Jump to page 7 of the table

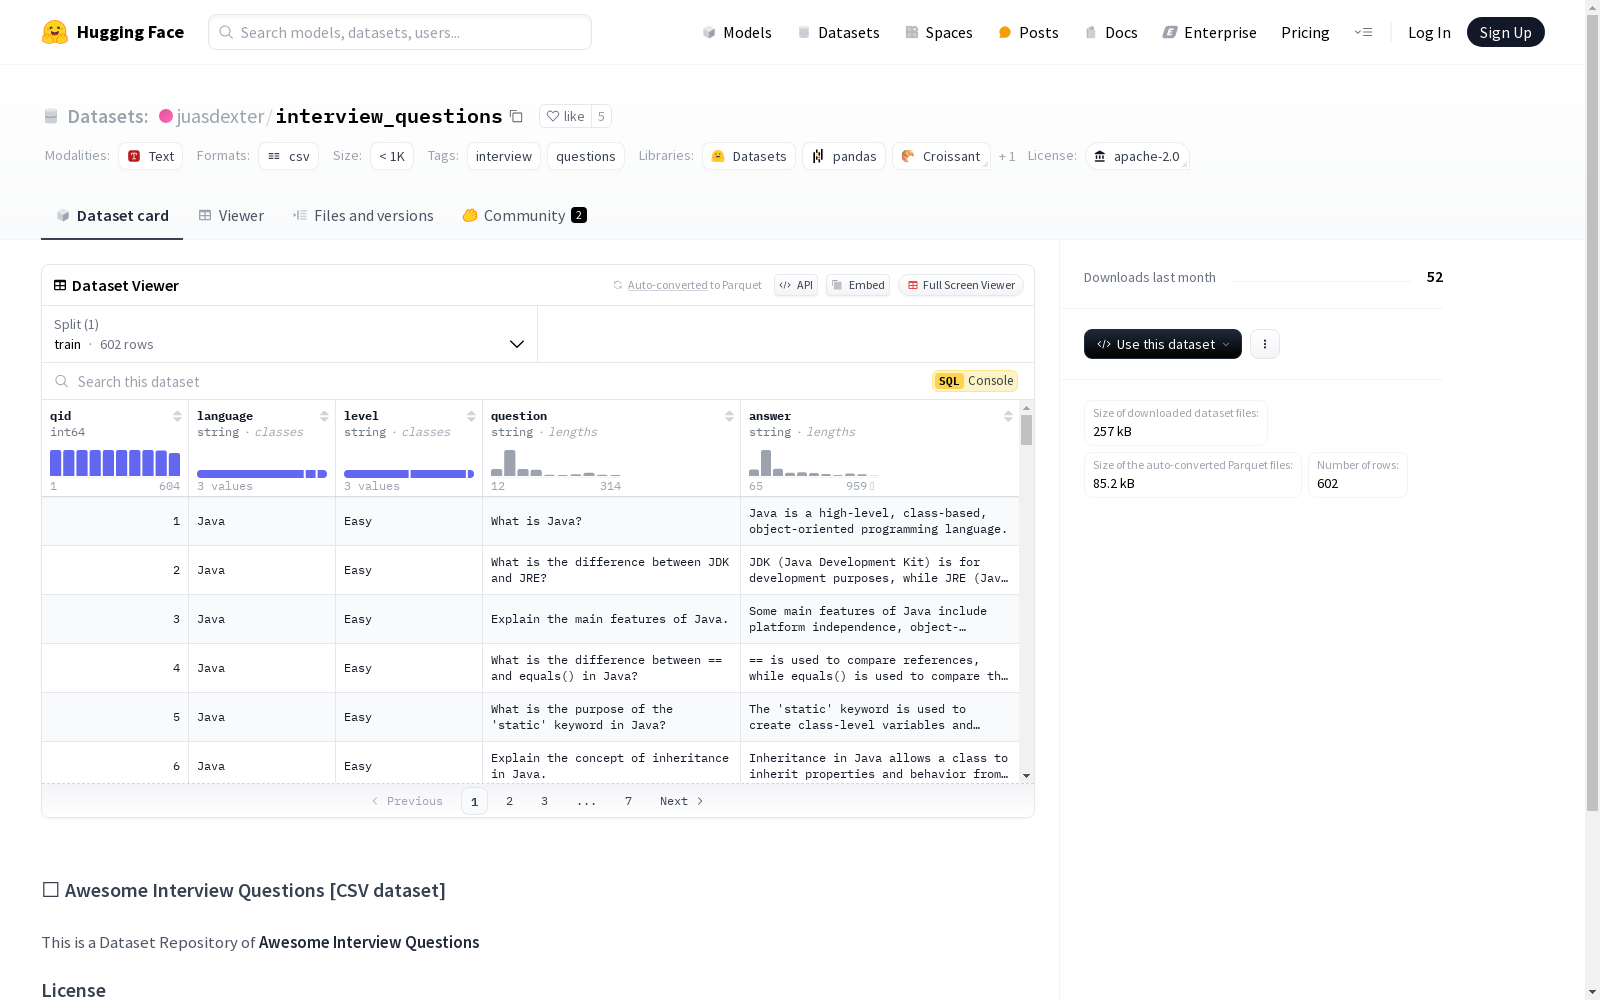(x=628, y=801)
